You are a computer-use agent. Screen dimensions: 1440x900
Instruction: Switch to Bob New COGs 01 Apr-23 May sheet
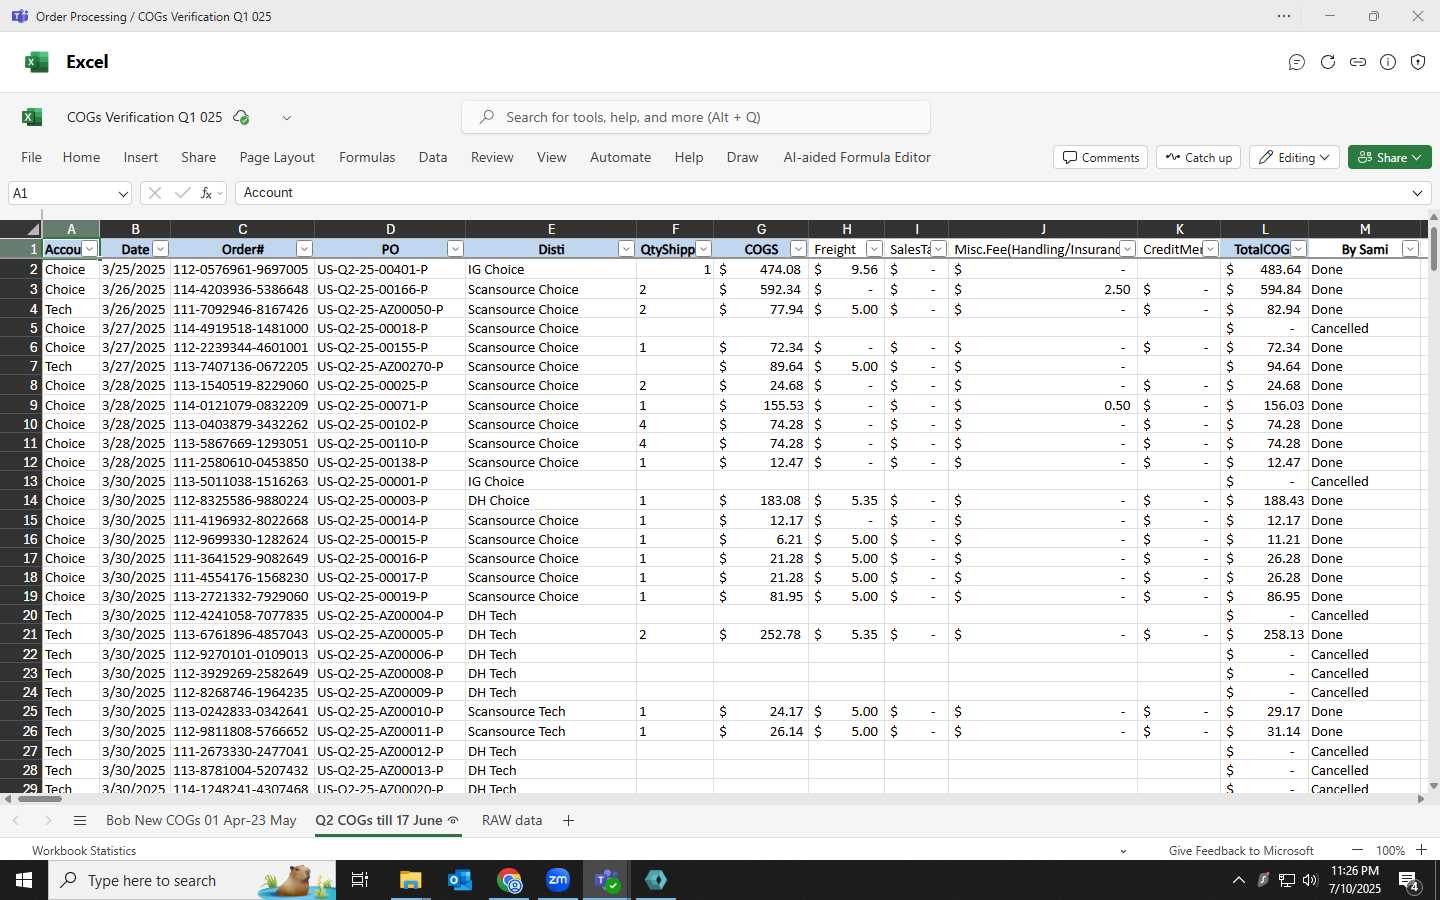(x=201, y=820)
